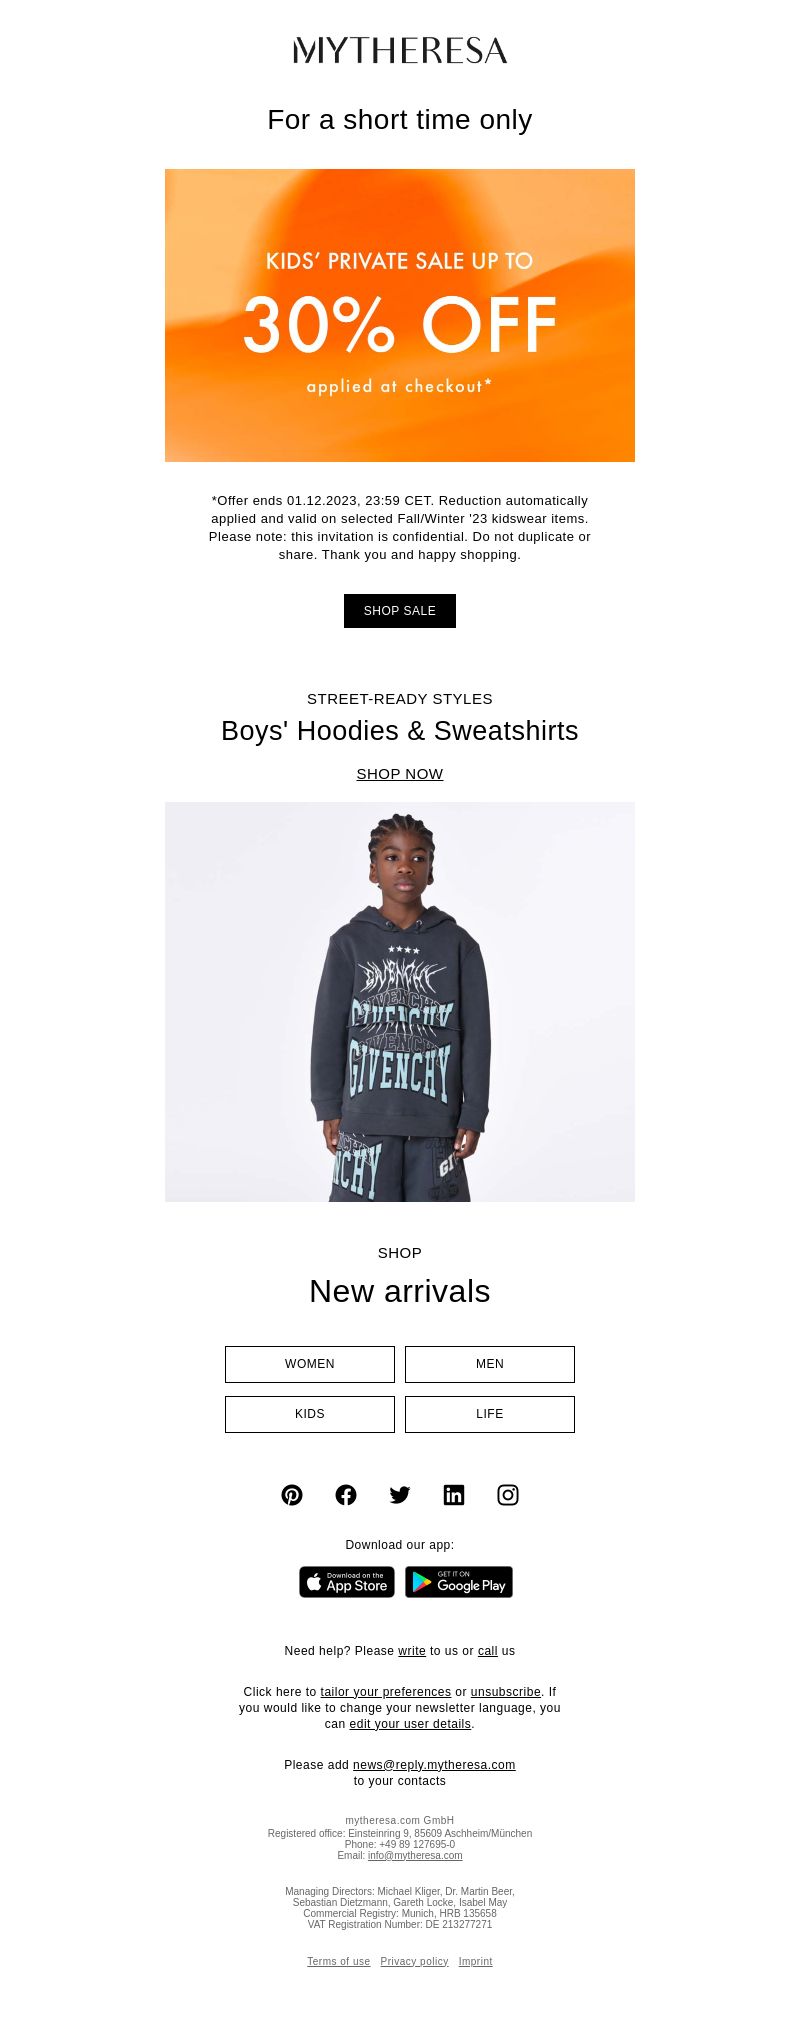
Task: Click the black SHOP SALE button
Action: [x=400, y=611]
